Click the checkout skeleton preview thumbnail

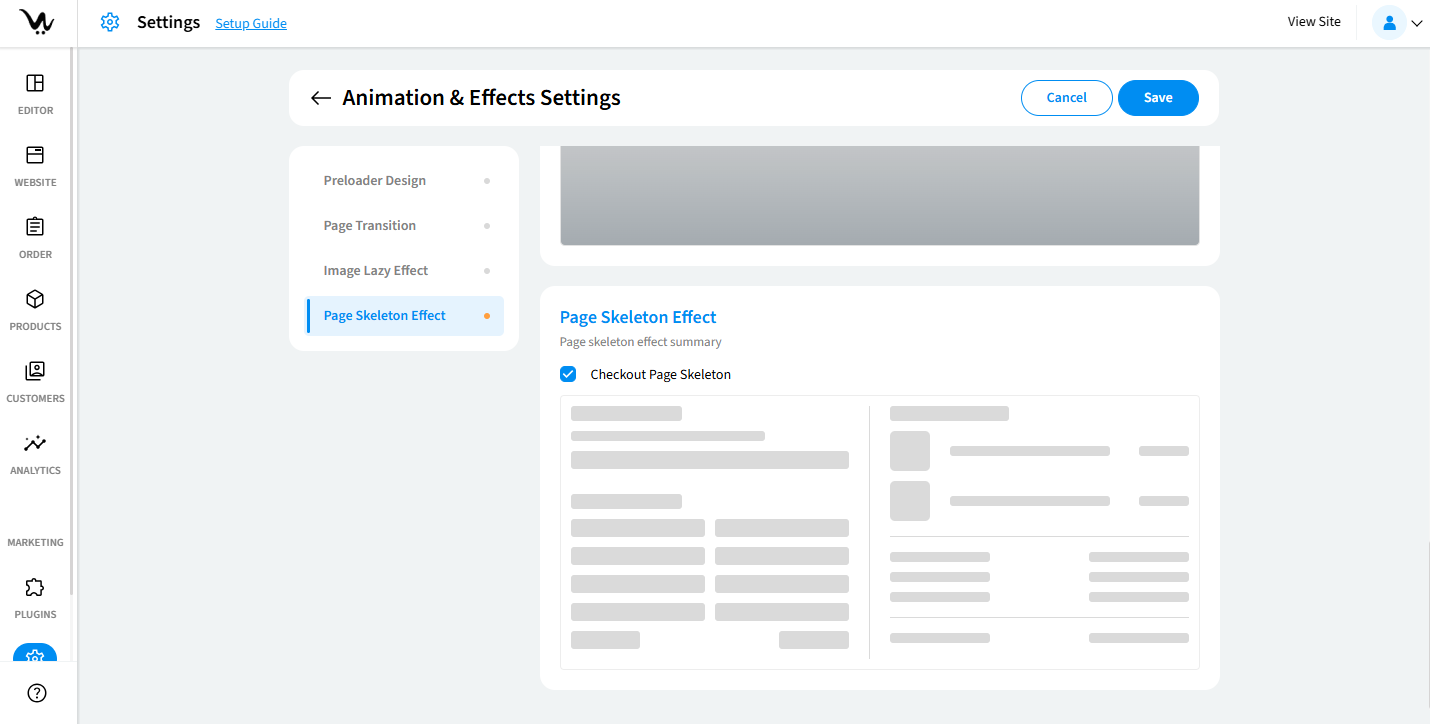[879, 532]
